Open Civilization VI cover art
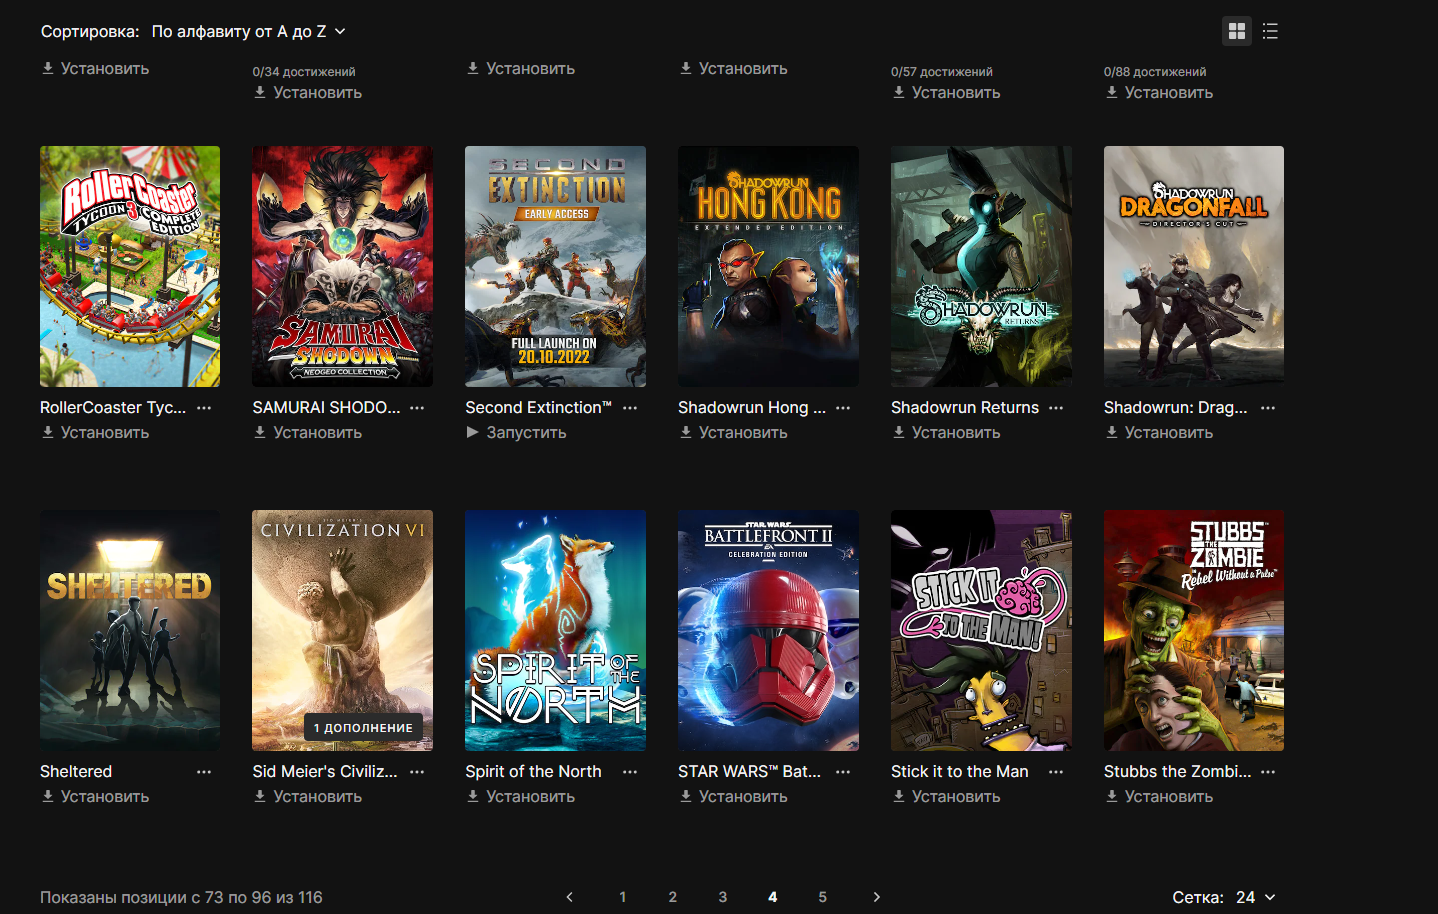 pyautogui.click(x=343, y=630)
